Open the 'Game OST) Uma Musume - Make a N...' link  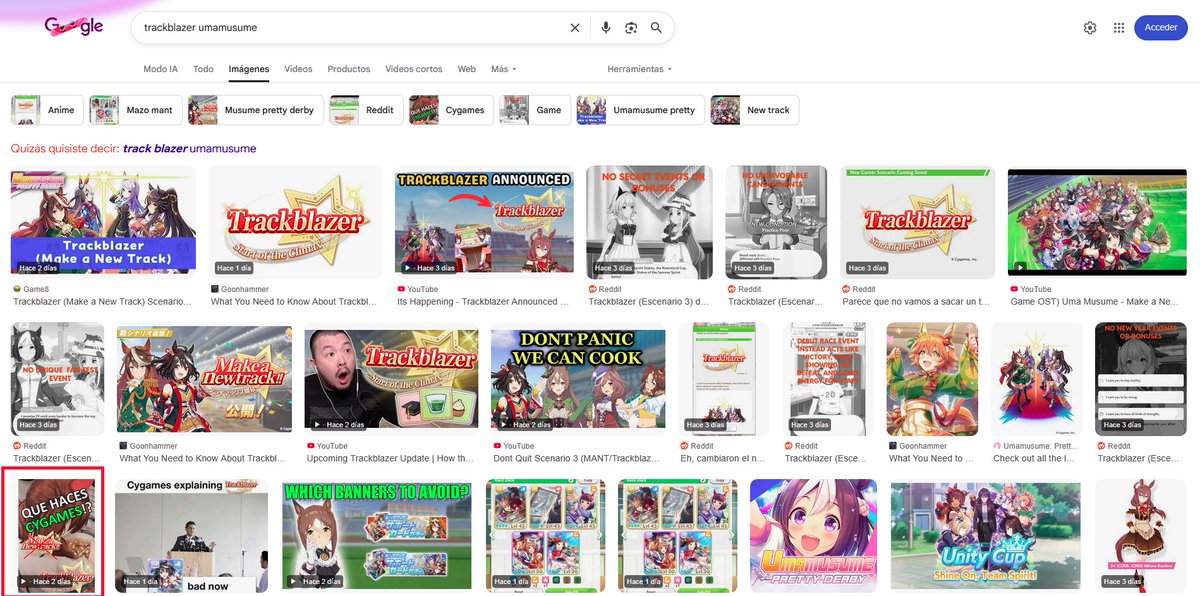[1095, 301]
